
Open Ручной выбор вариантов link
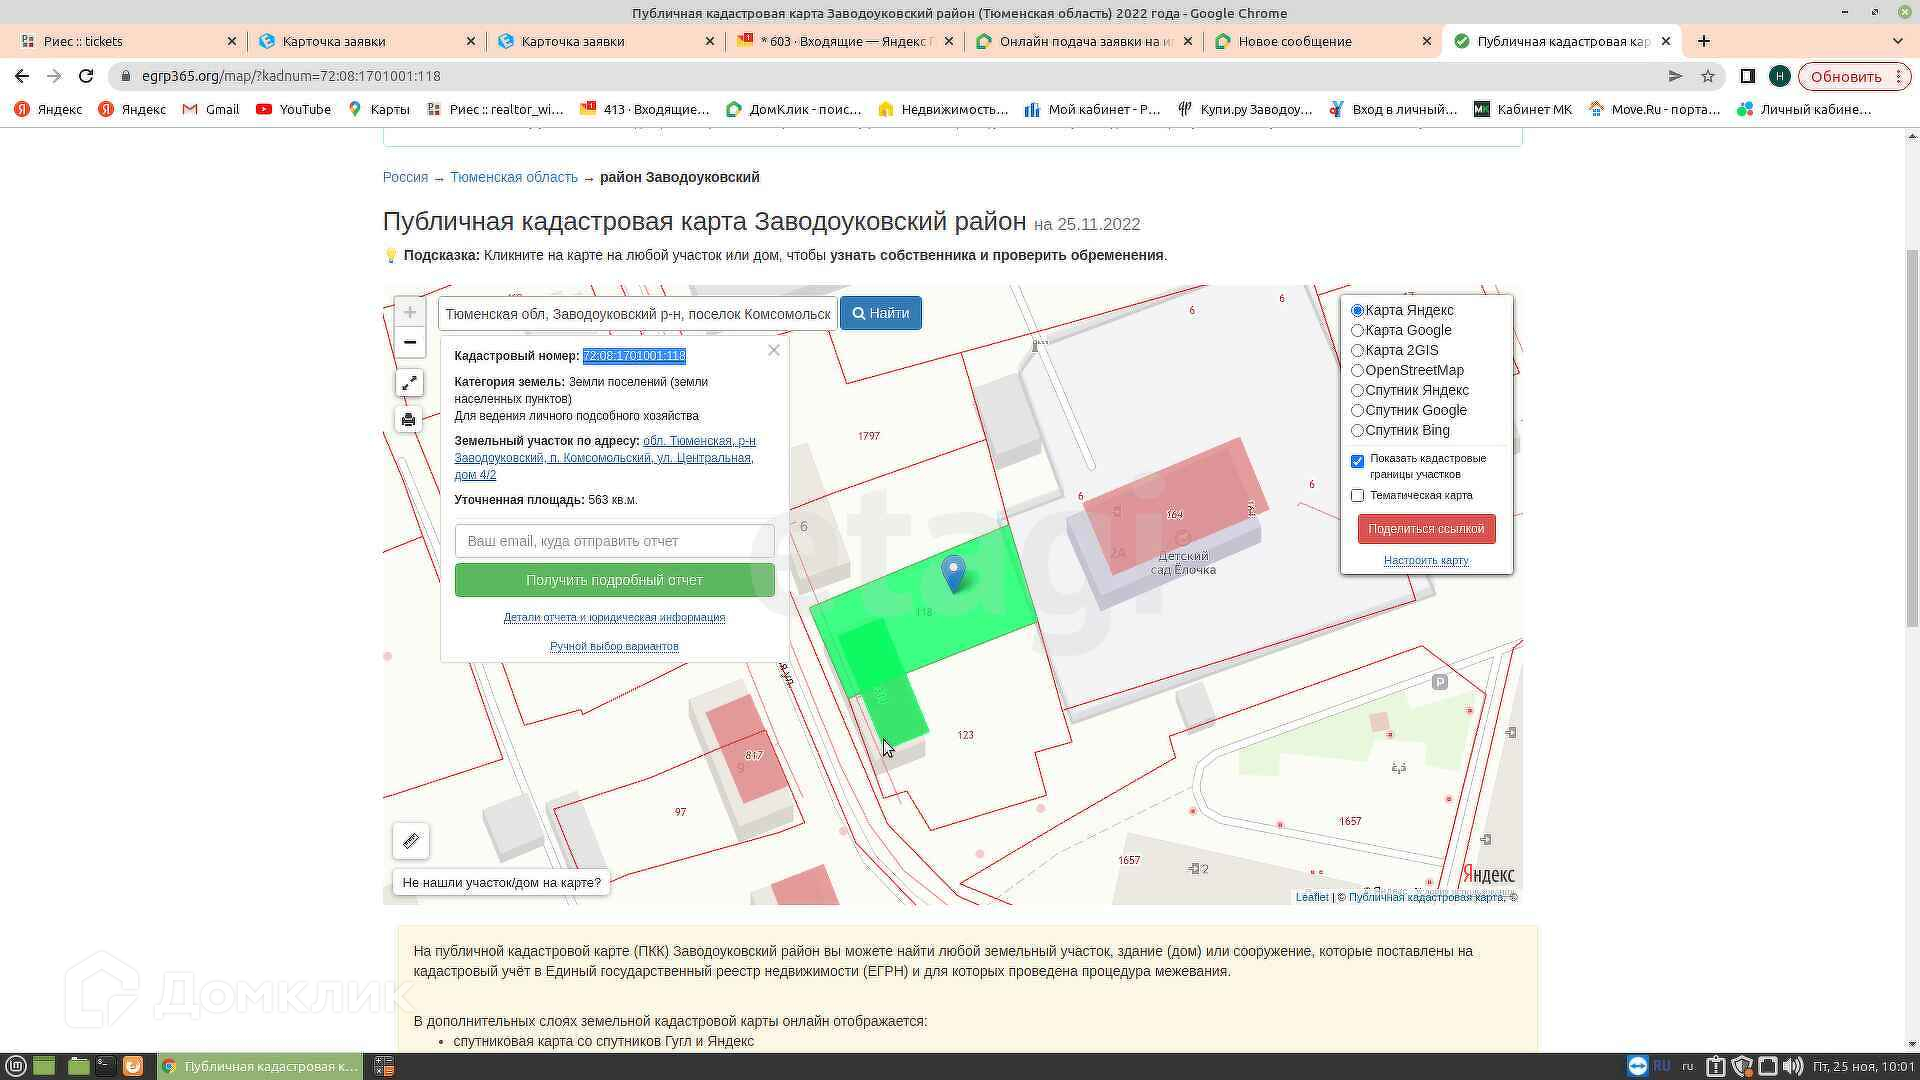(614, 647)
